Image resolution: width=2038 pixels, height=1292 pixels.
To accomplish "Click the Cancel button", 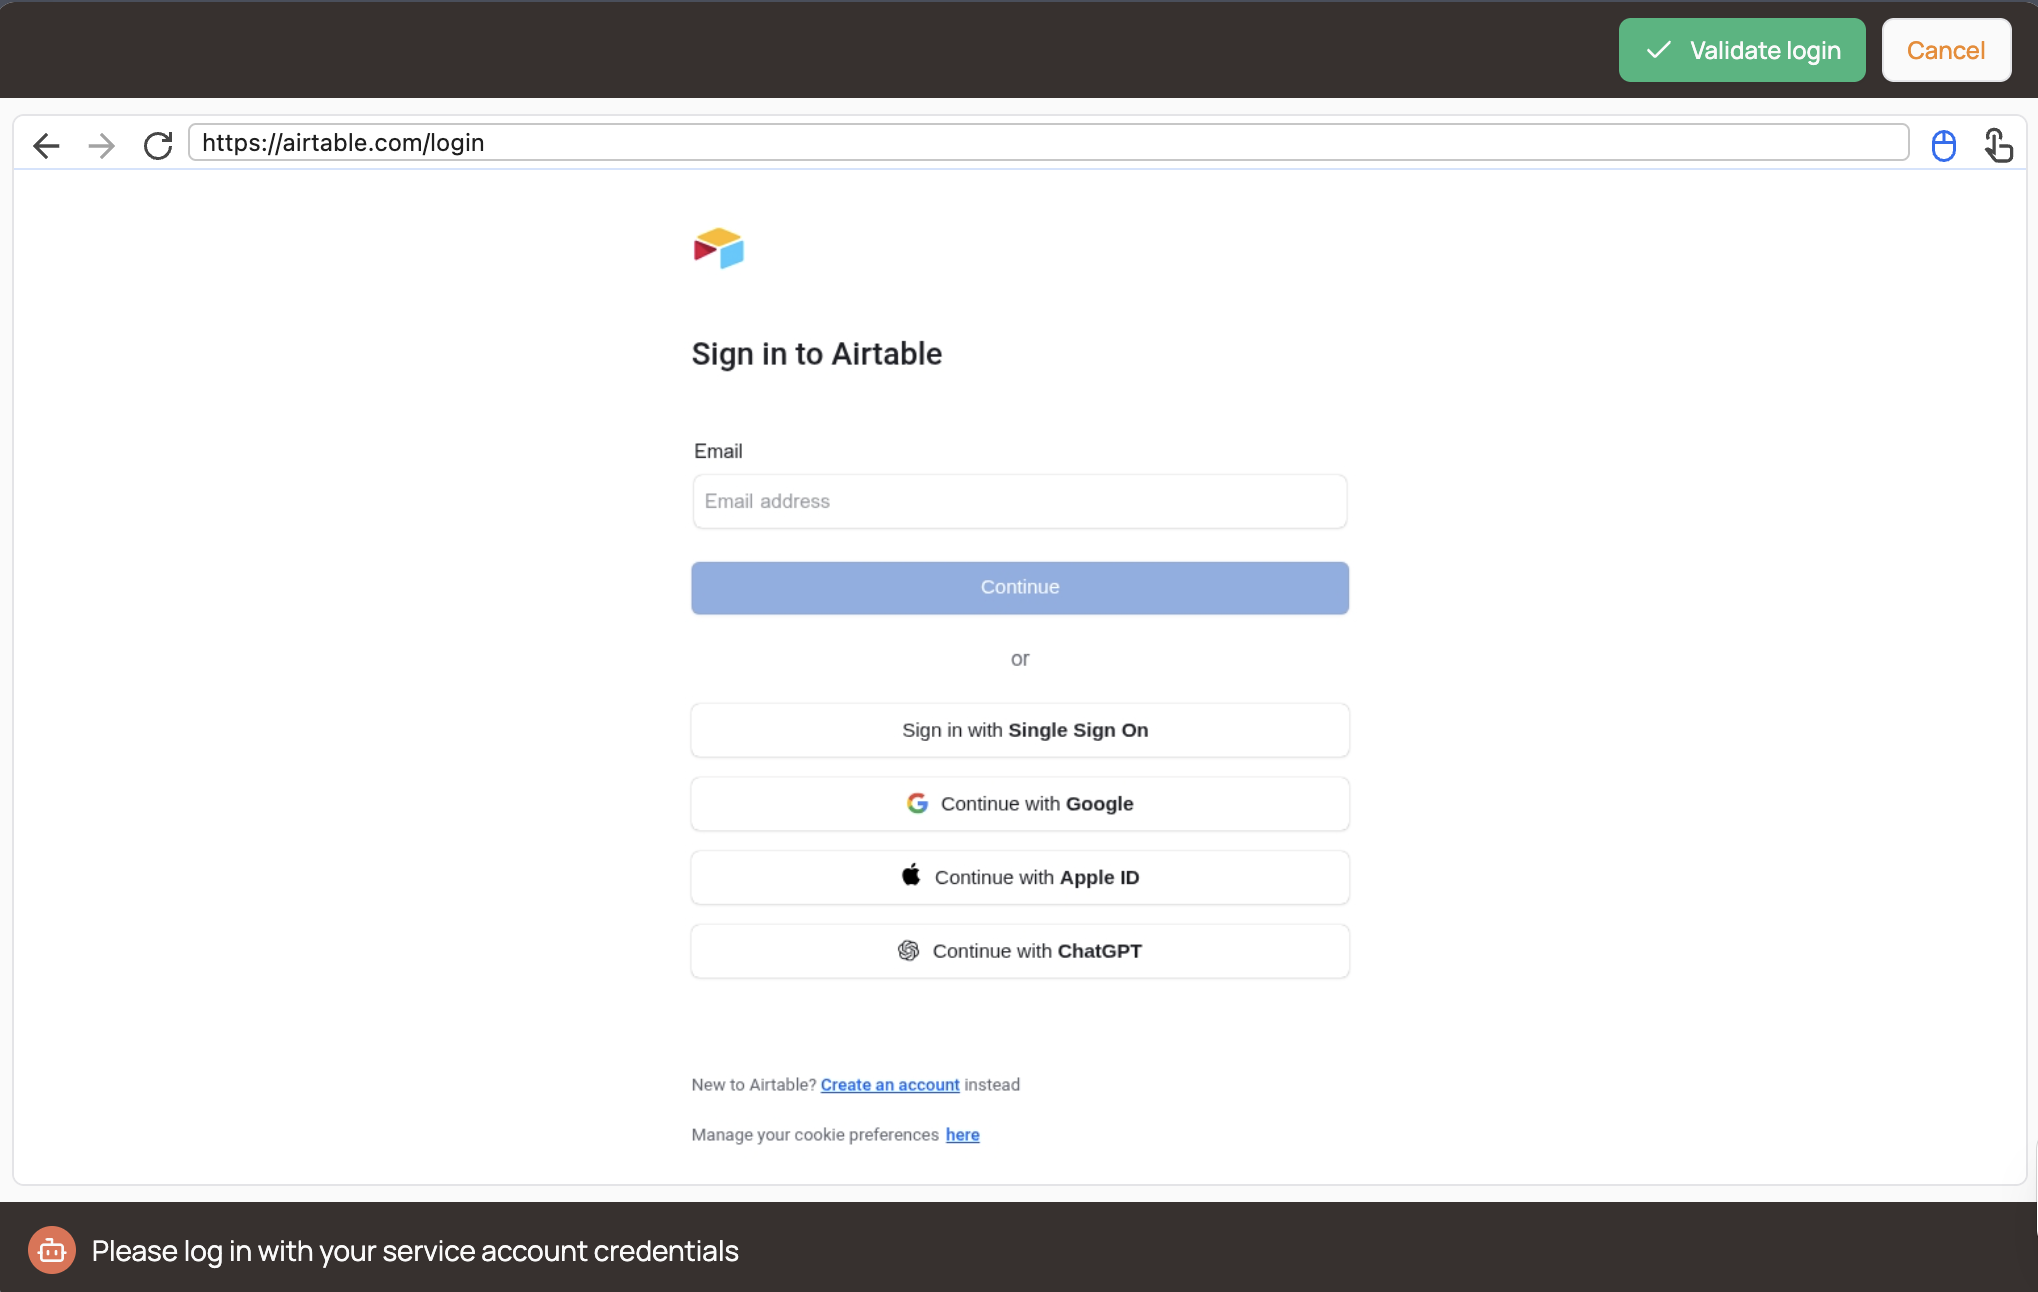I will (x=1946, y=50).
